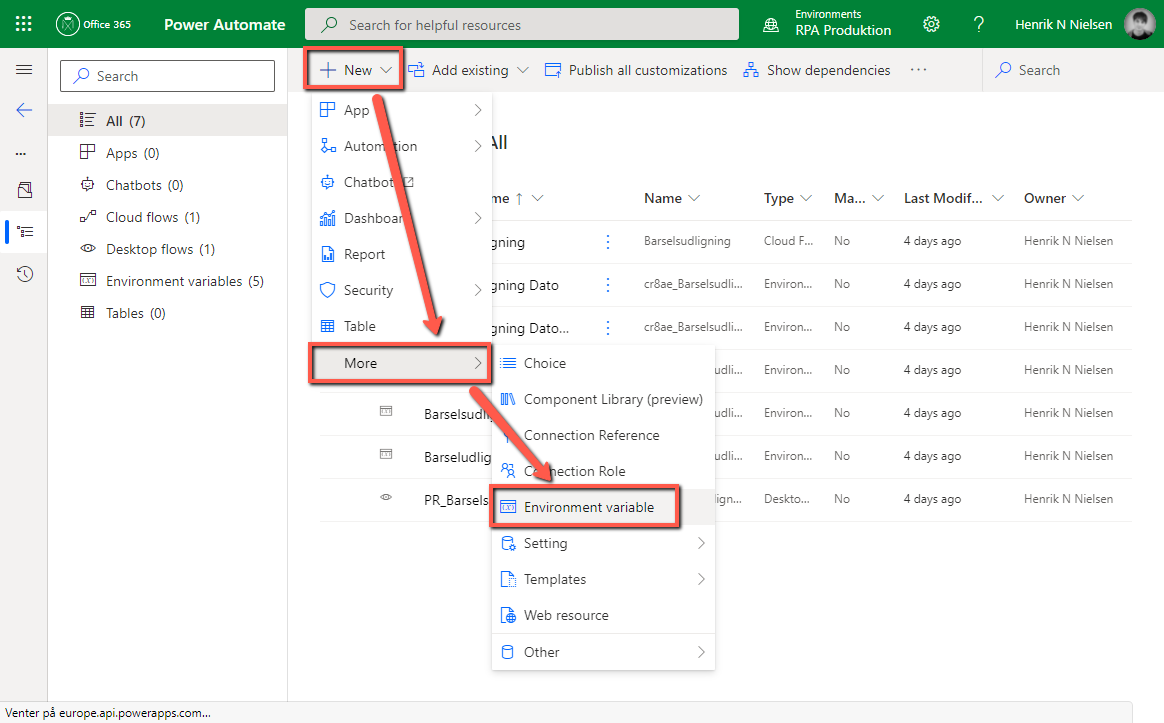
Task: Switch environment from RPA Produktion
Action: (x=843, y=24)
